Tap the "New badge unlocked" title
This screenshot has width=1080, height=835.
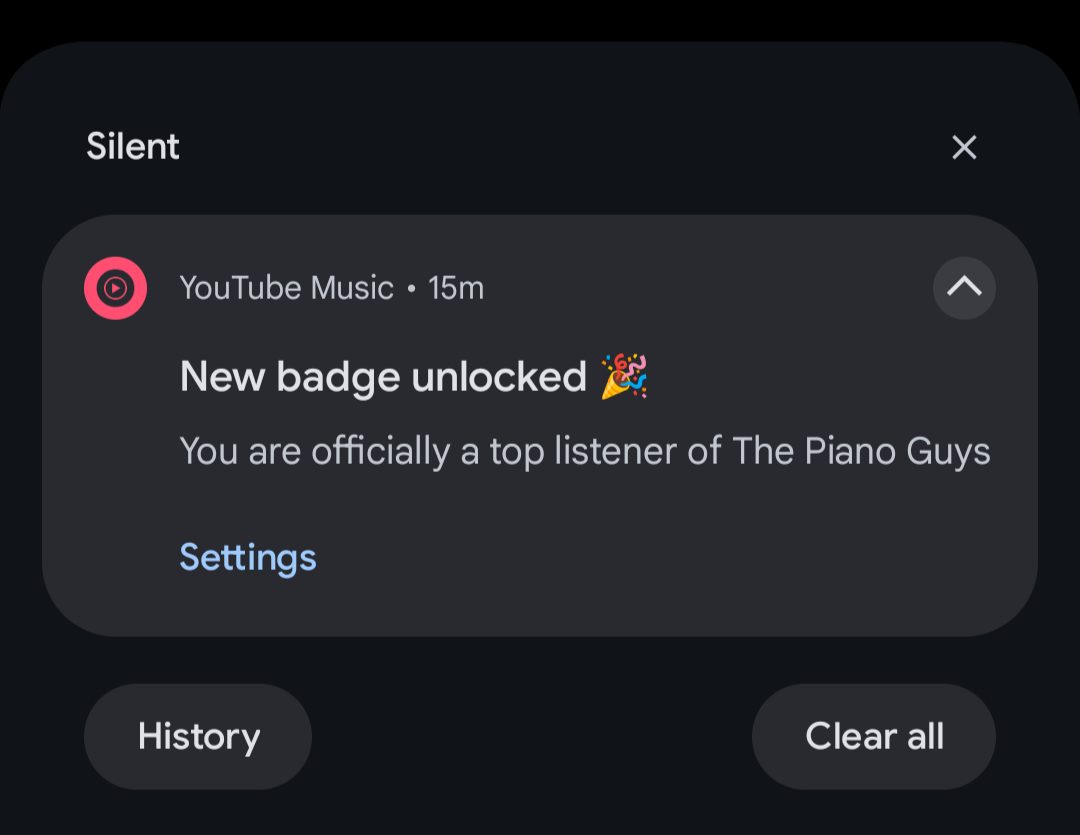click(383, 377)
